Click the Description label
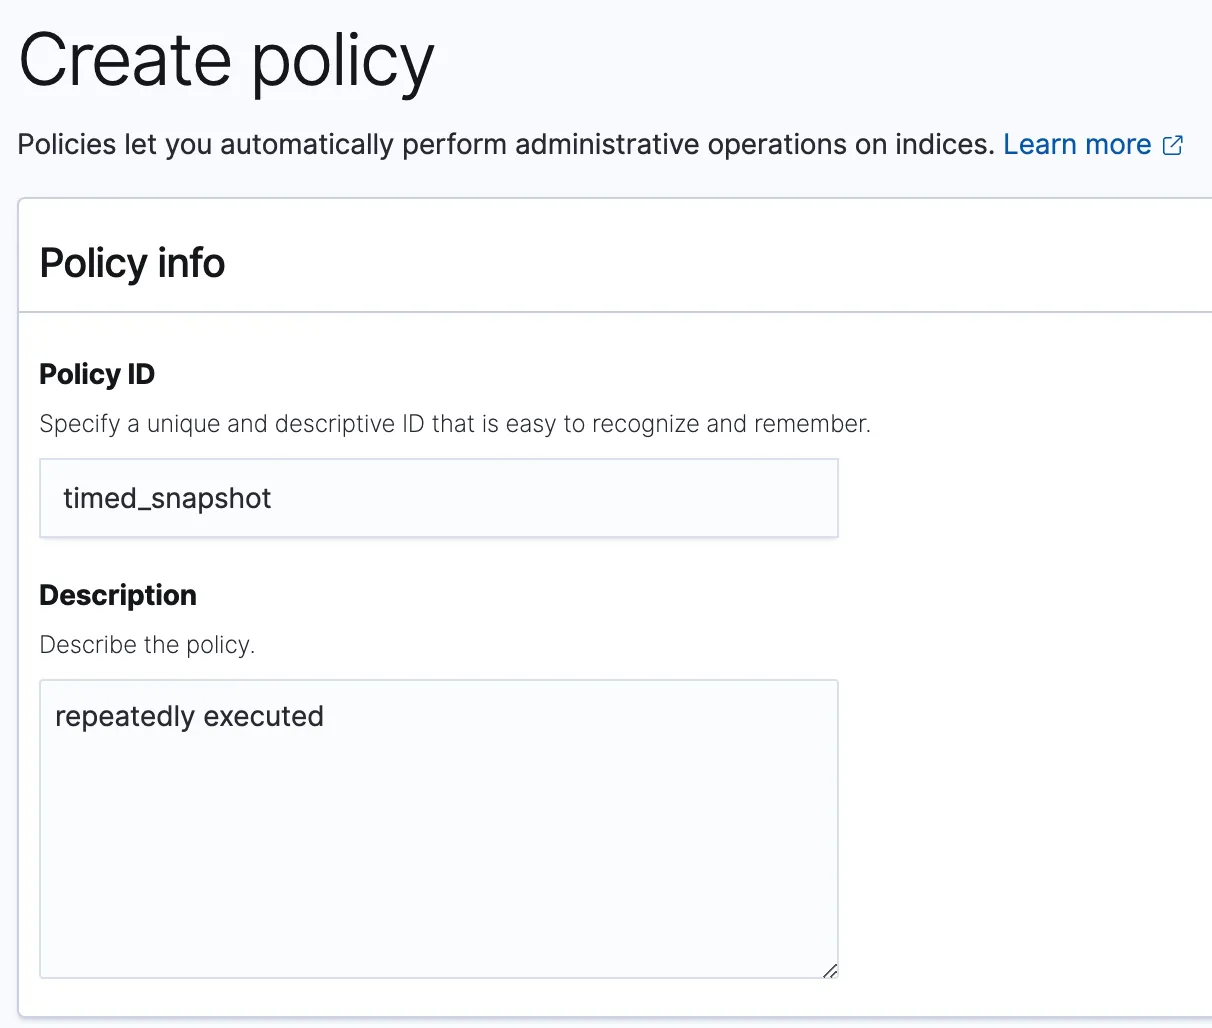This screenshot has width=1212, height=1028. [x=118, y=595]
